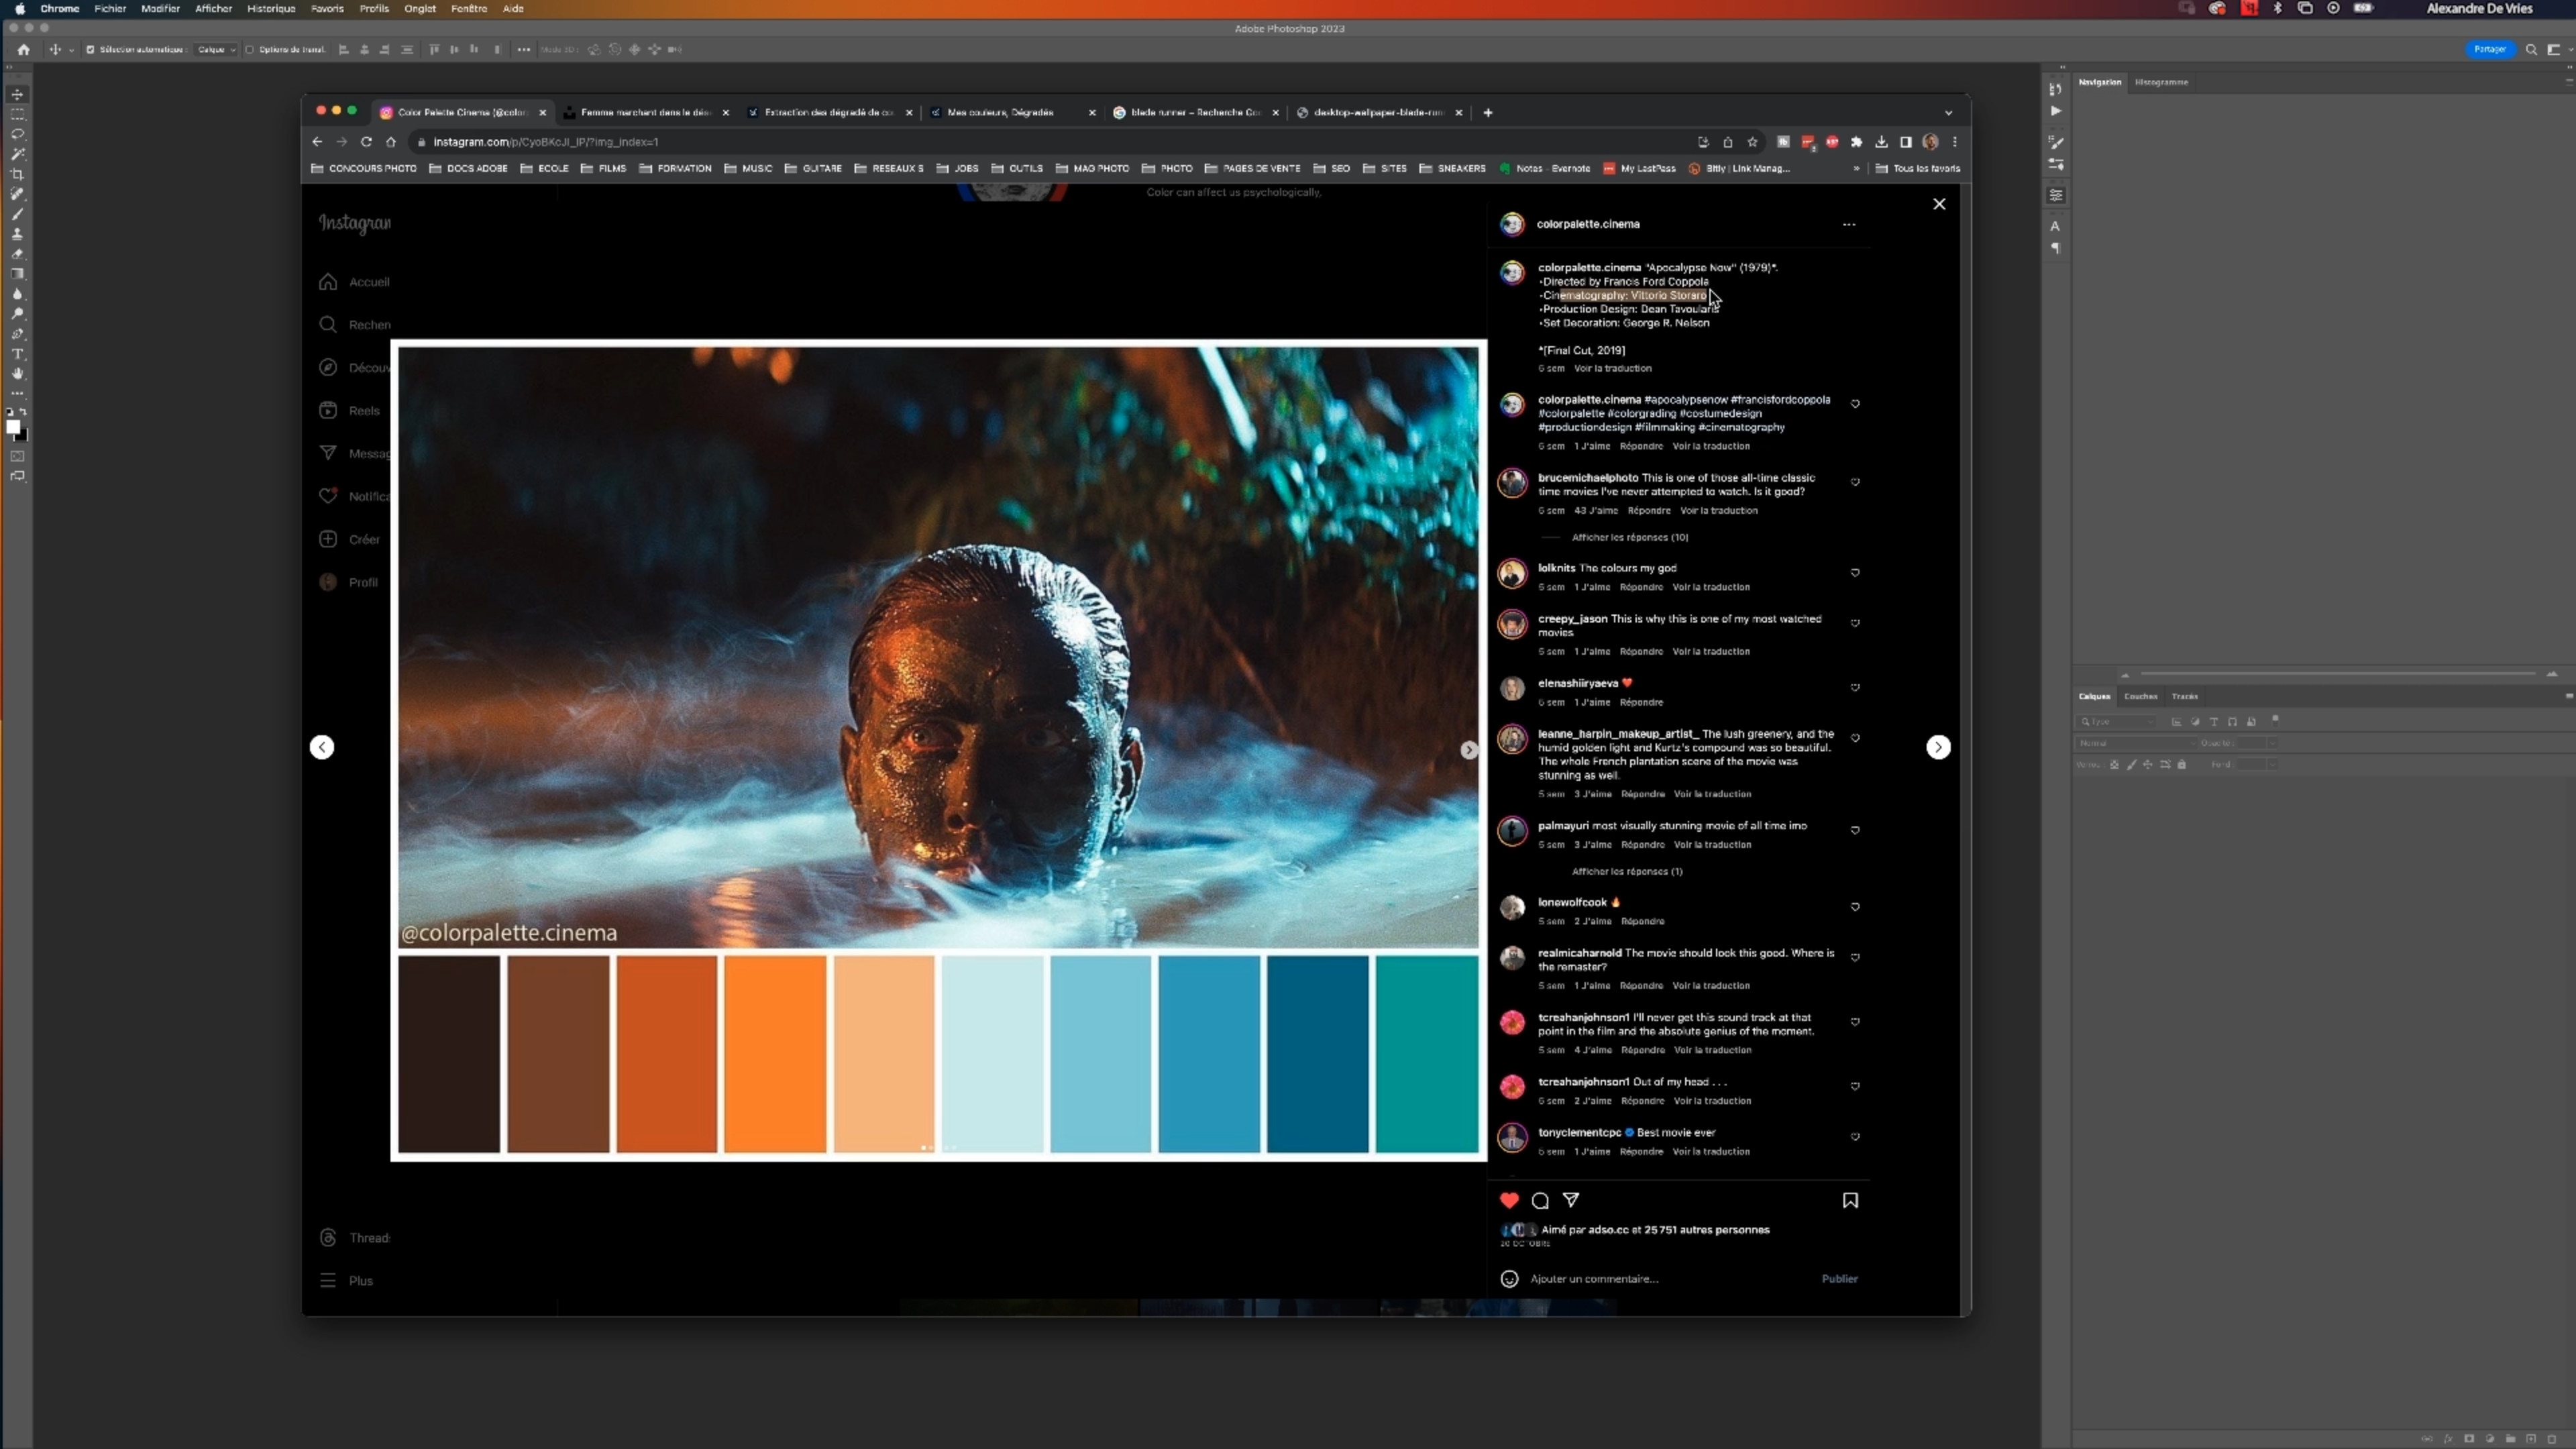Select the Gradient tool

17,274
